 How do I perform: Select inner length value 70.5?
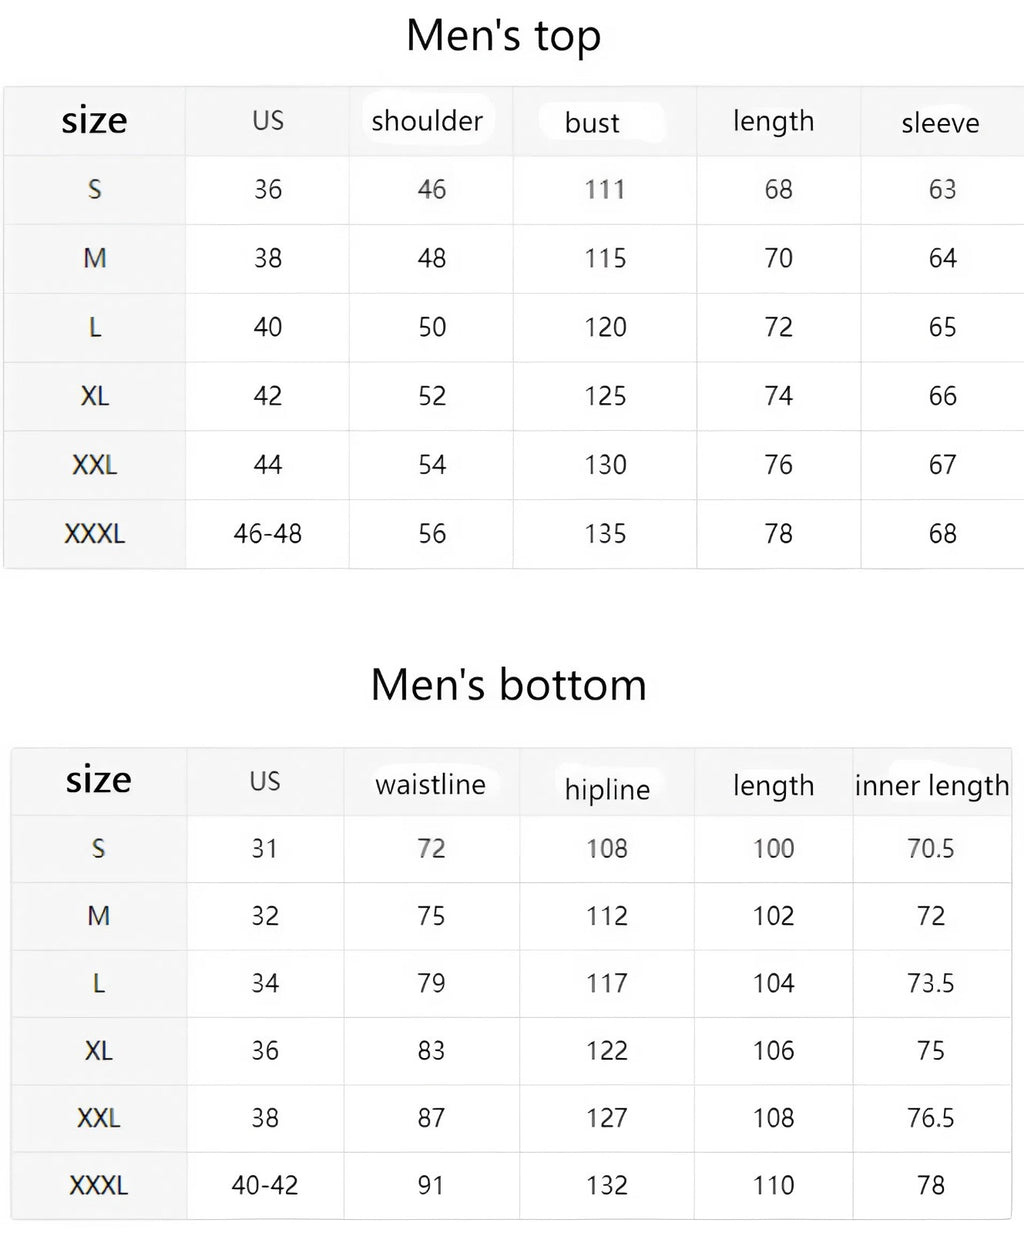pos(931,848)
